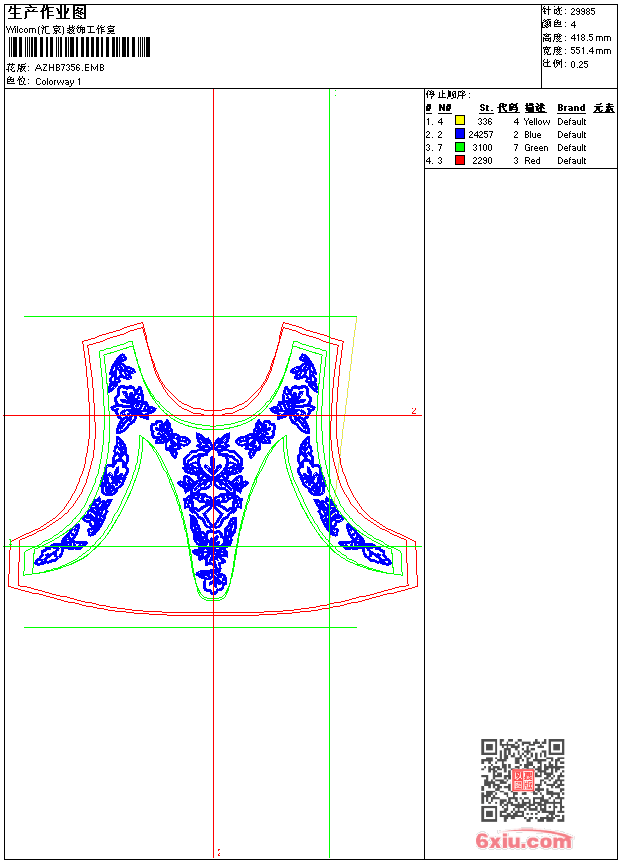Select the stitch count 24257 in the Blue row

tap(481, 135)
